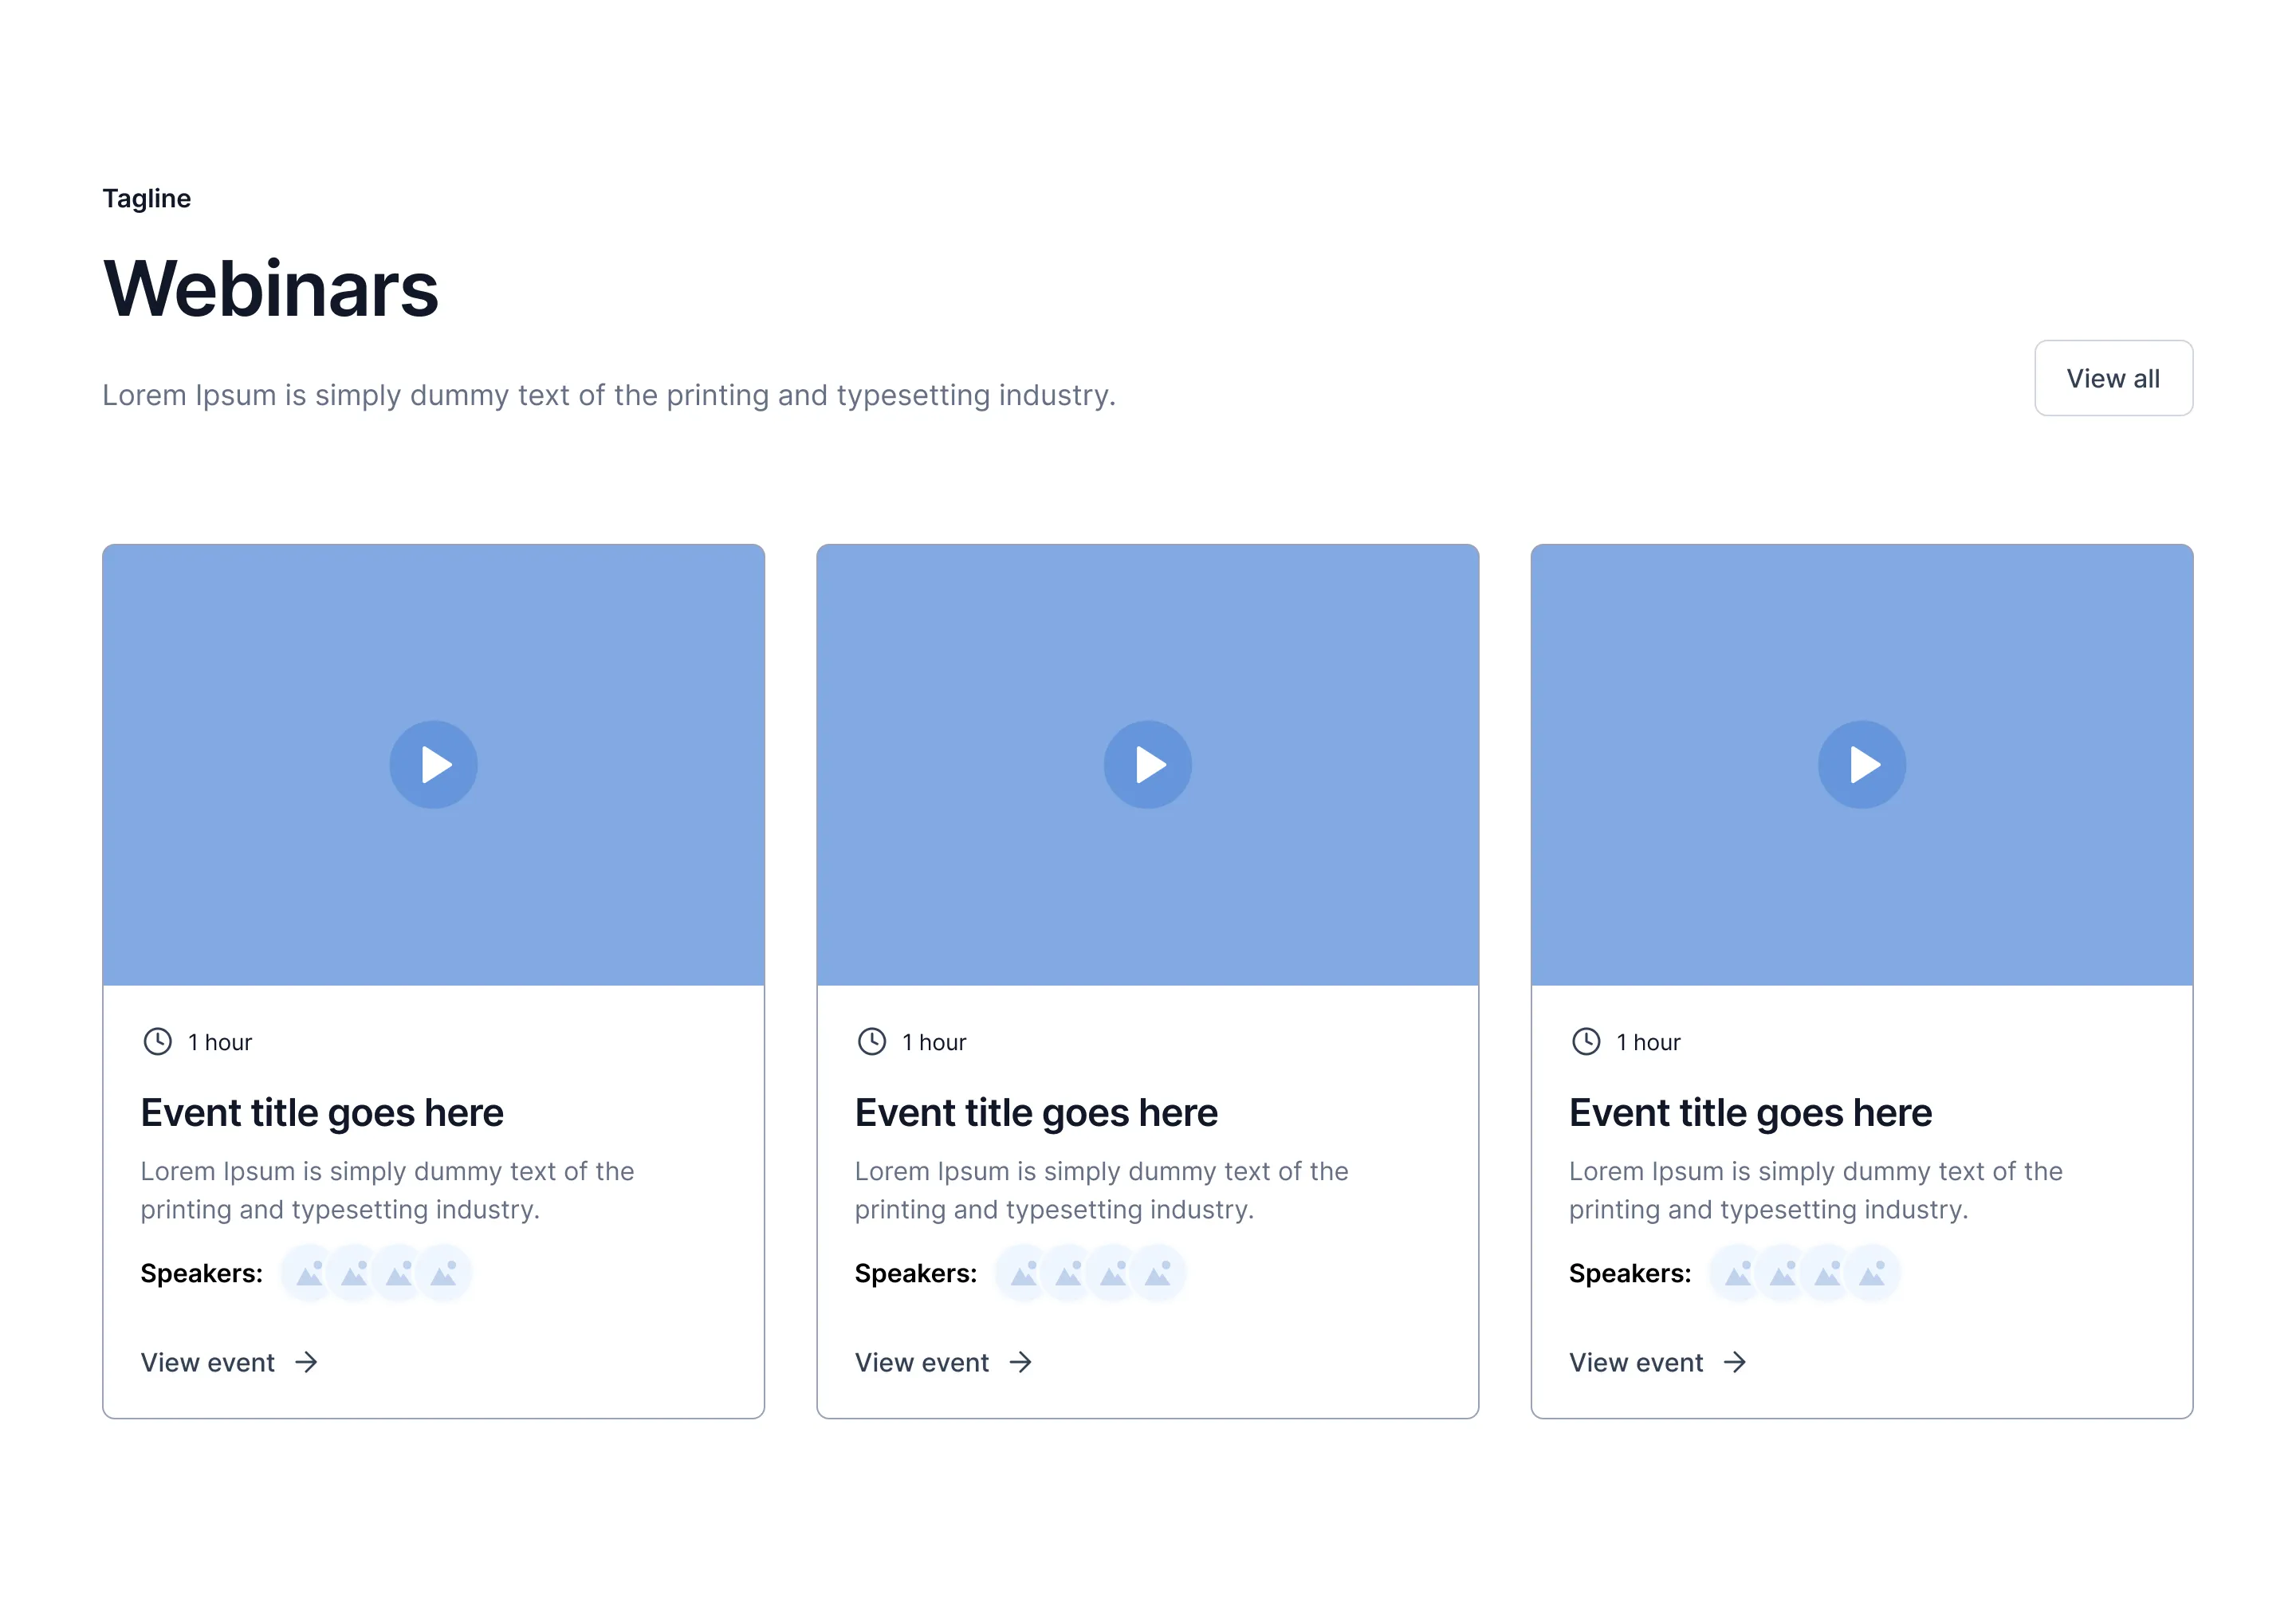
Task: Click the '1 hour' duration in the third card
Action: coord(1648,1042)
